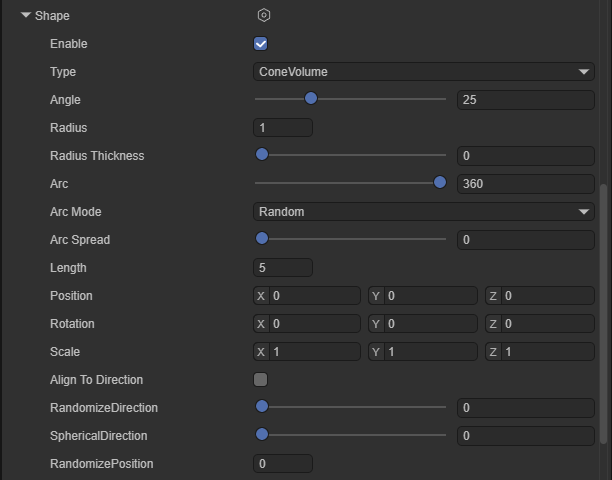Click the Angle slider handle

point(311,98)
